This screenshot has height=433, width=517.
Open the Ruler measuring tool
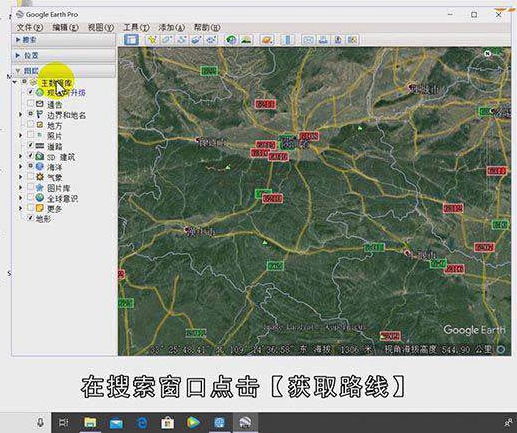(x=287, y=40)
